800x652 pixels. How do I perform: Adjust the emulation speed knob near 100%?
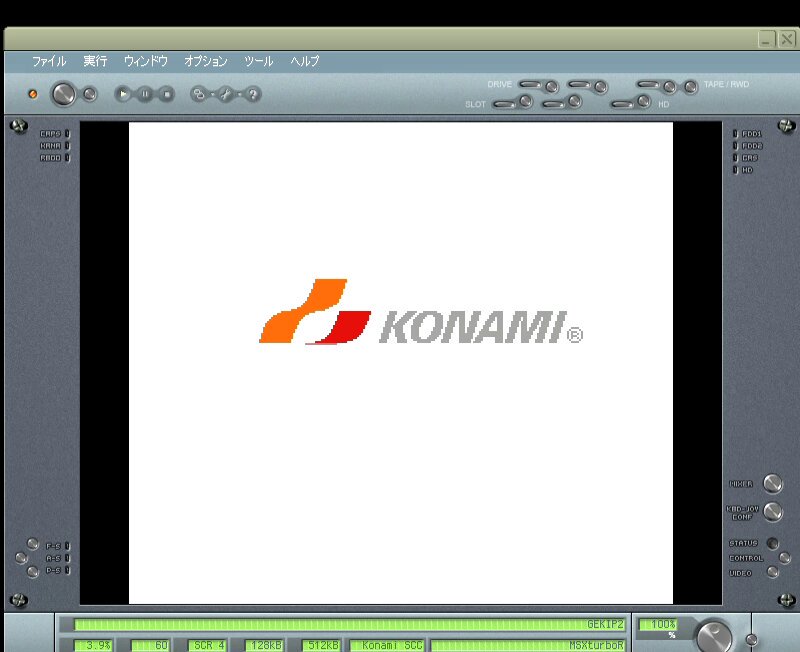pos(714,636)
